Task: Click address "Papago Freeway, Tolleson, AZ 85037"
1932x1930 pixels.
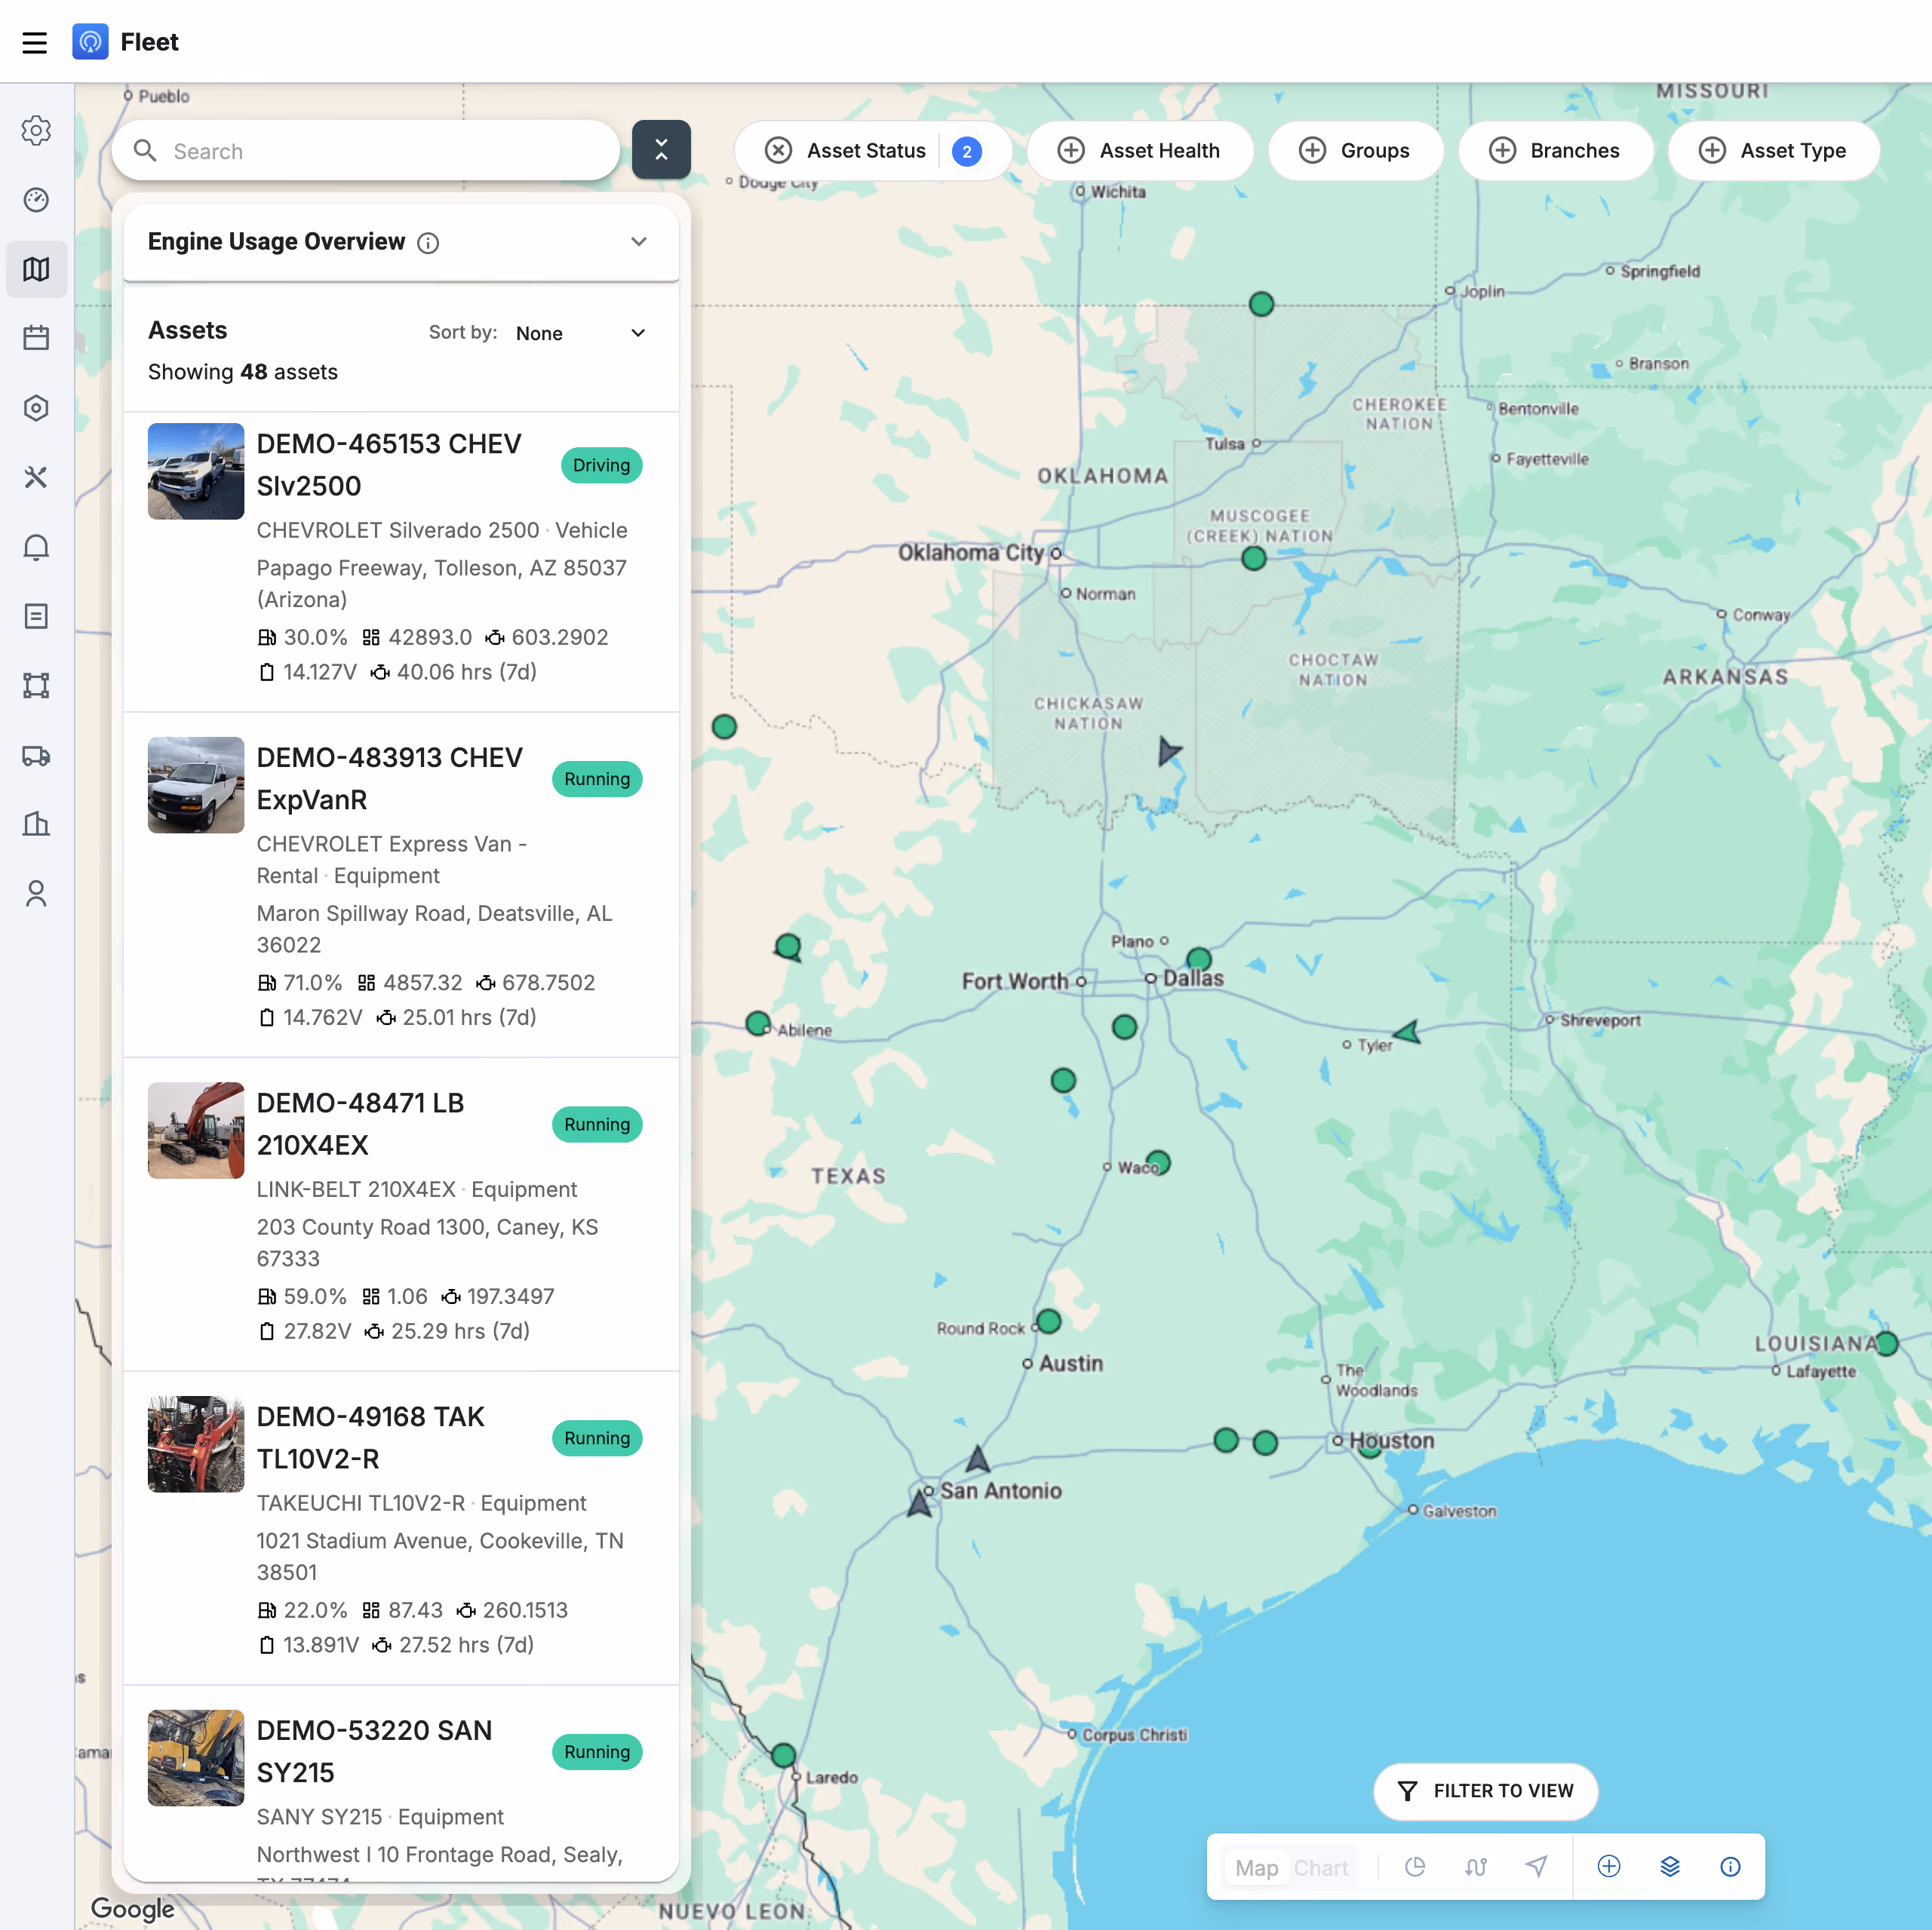Action: tap(441, 568)
